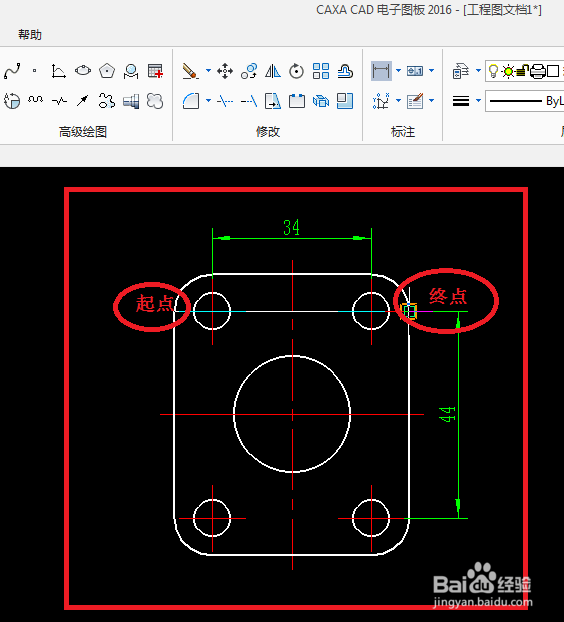This screenshot has height=622, width=564.
Task: Select the Hole/Shaft tool
Action: [131, 102]
